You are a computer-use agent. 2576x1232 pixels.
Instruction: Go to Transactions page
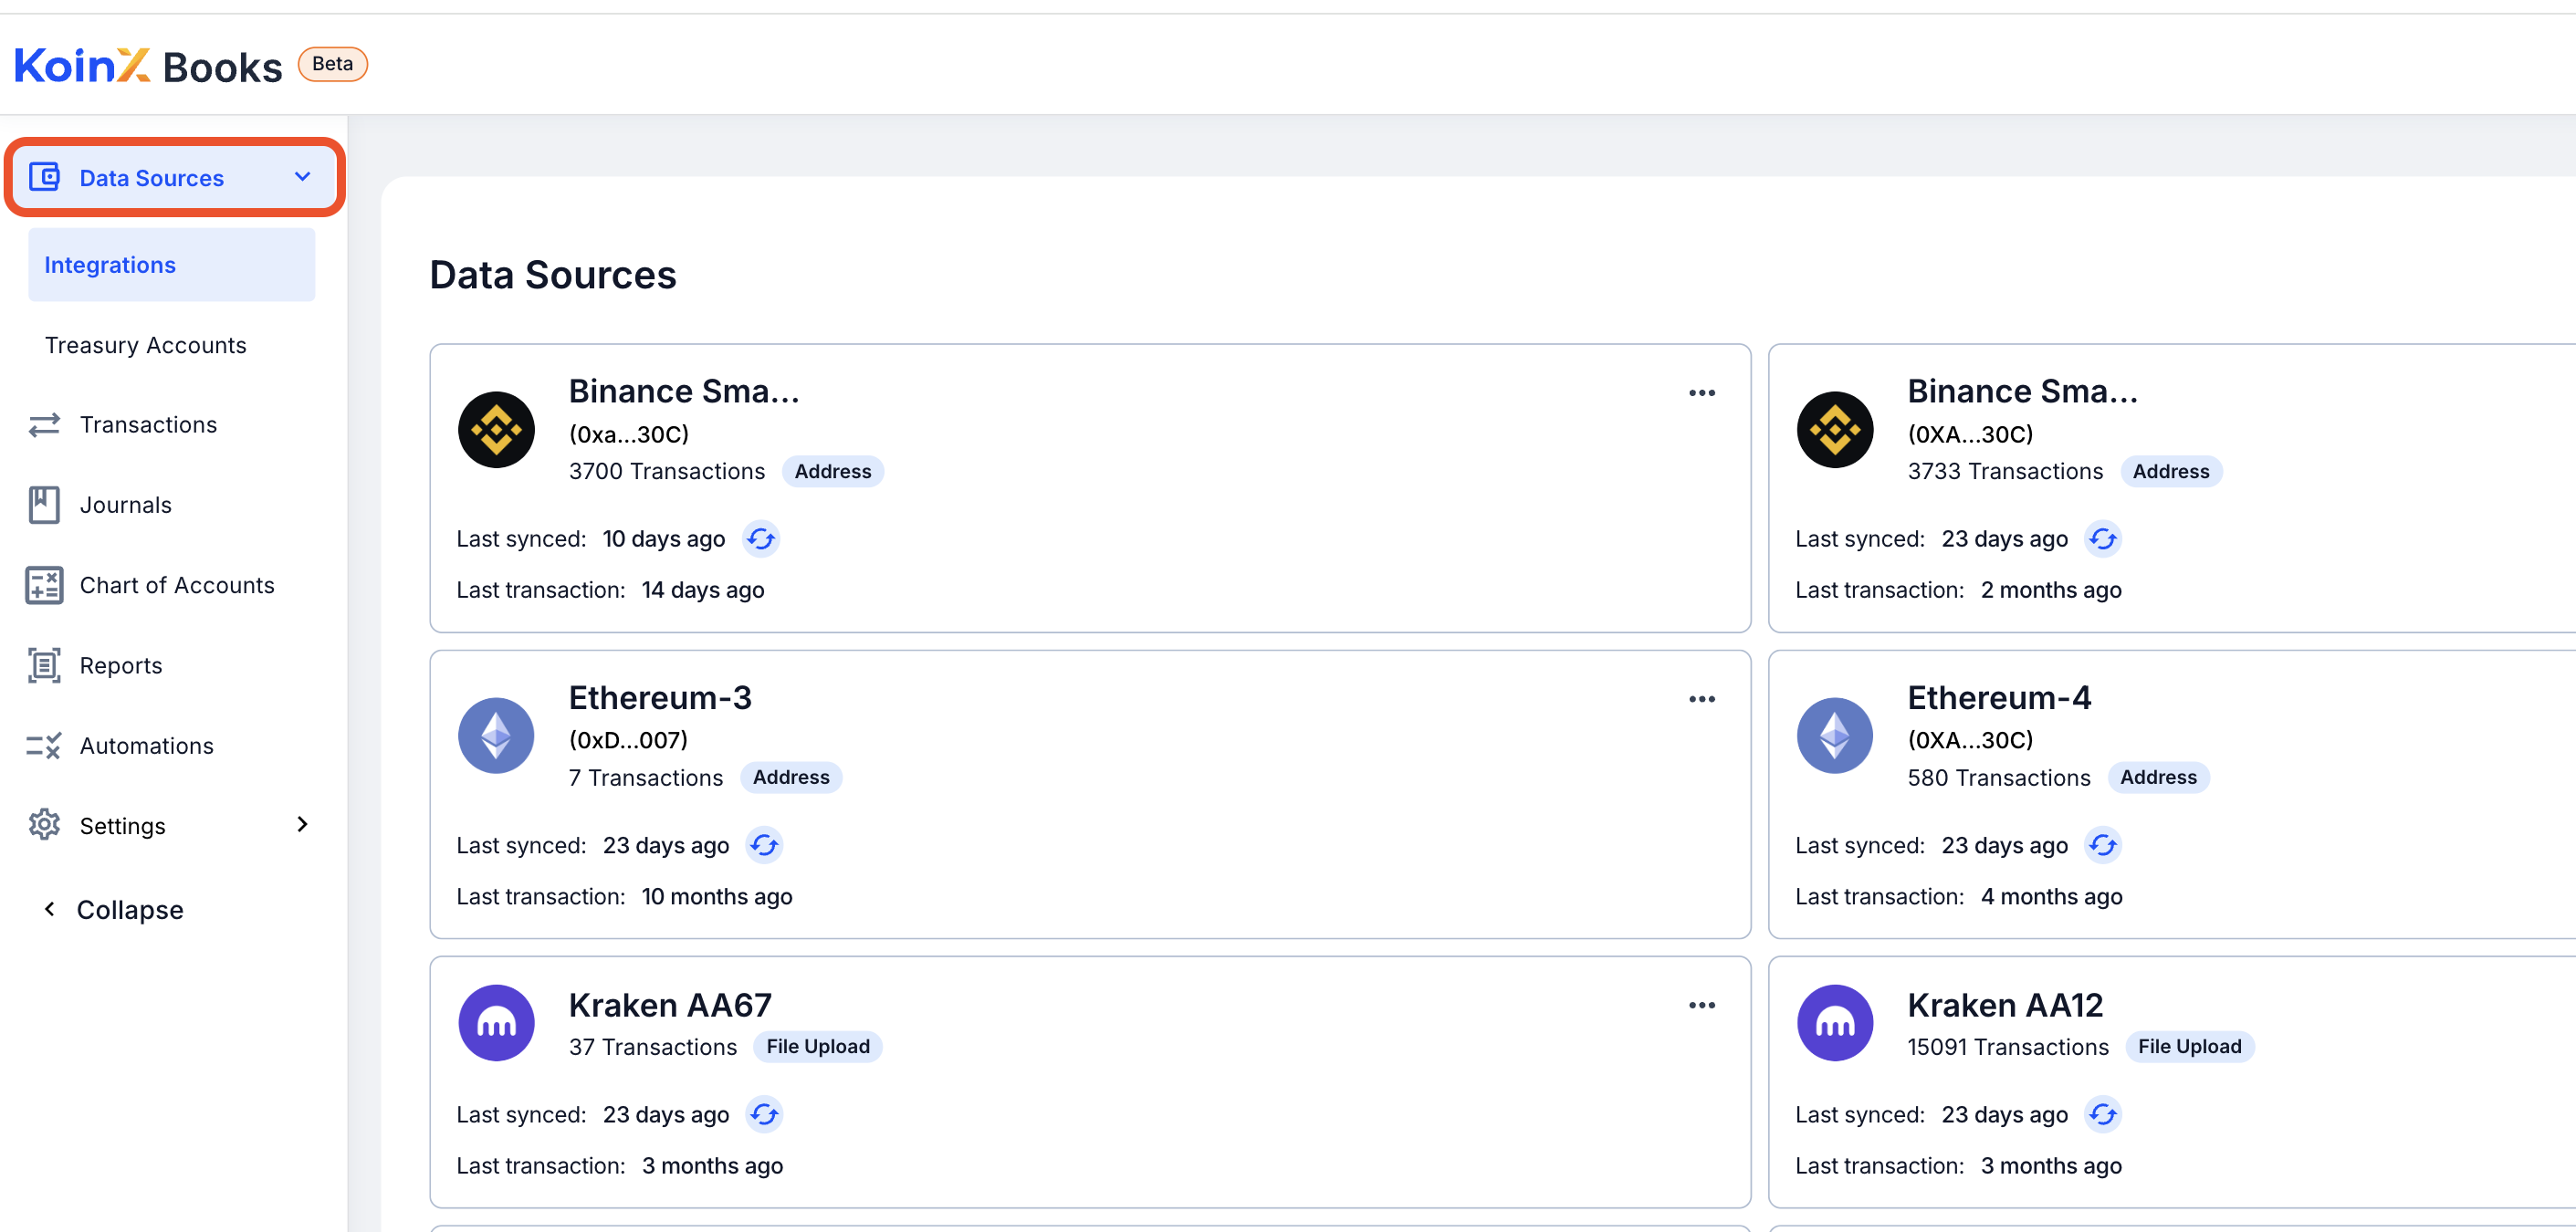point(148,425)
